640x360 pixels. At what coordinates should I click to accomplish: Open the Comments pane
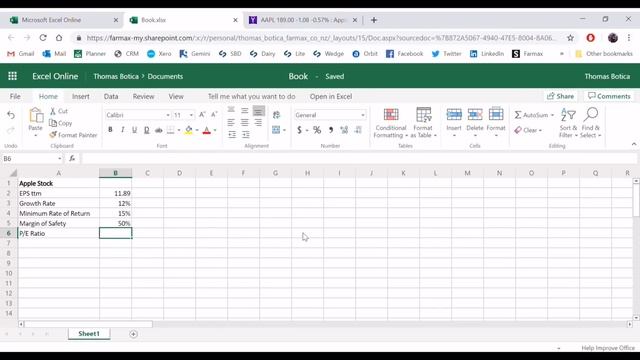point(609,96)
